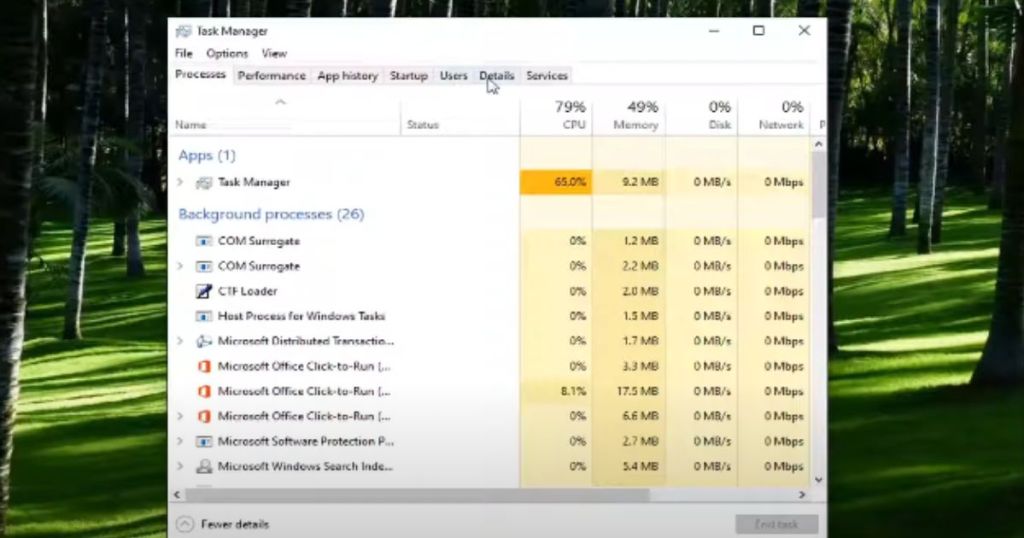This screenshot has width=1024, height=538.
Task: Click the End task button
Action: 776,524
